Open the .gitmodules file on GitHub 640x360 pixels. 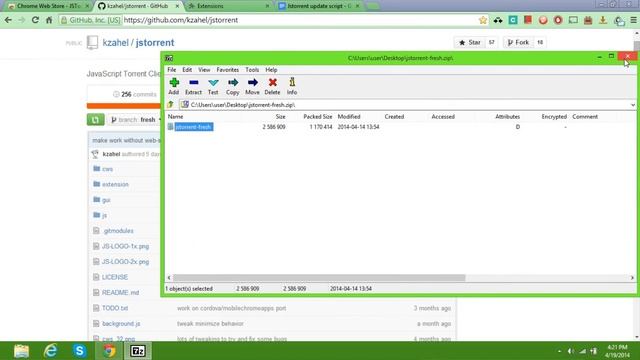[x=118, y=231]
